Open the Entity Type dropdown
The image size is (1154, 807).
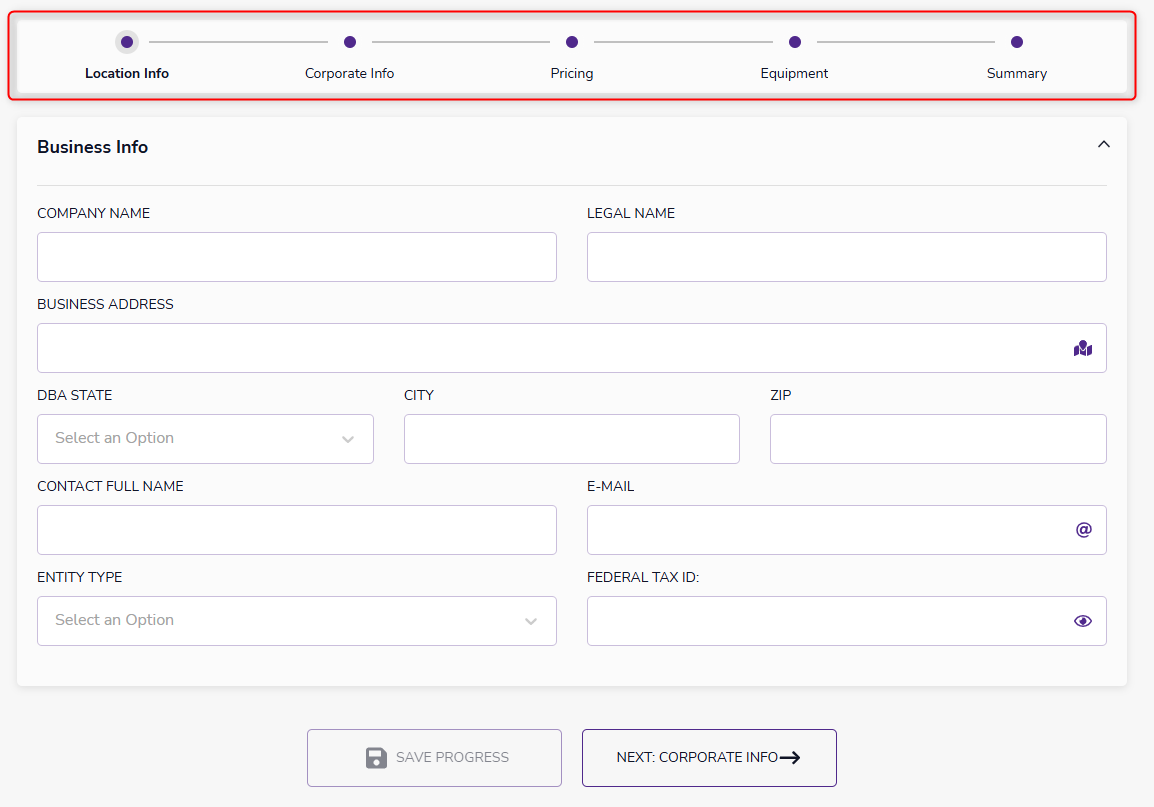(x=296, y=621)
